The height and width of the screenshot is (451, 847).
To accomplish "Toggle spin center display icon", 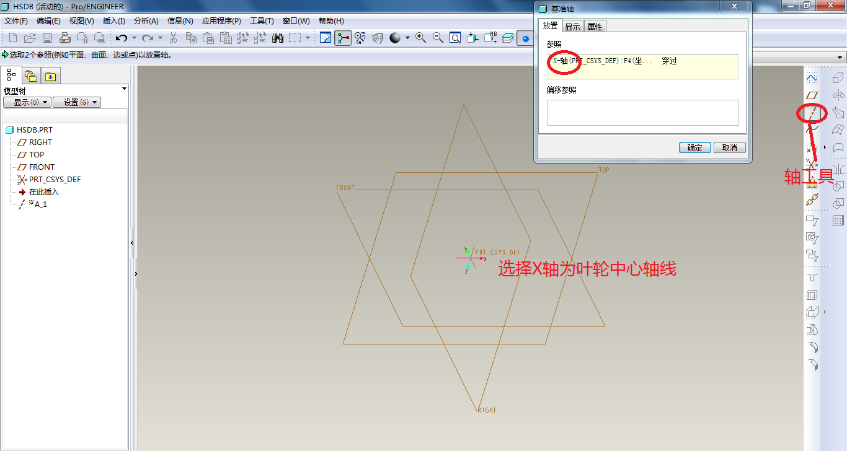I will pos(343,38).
